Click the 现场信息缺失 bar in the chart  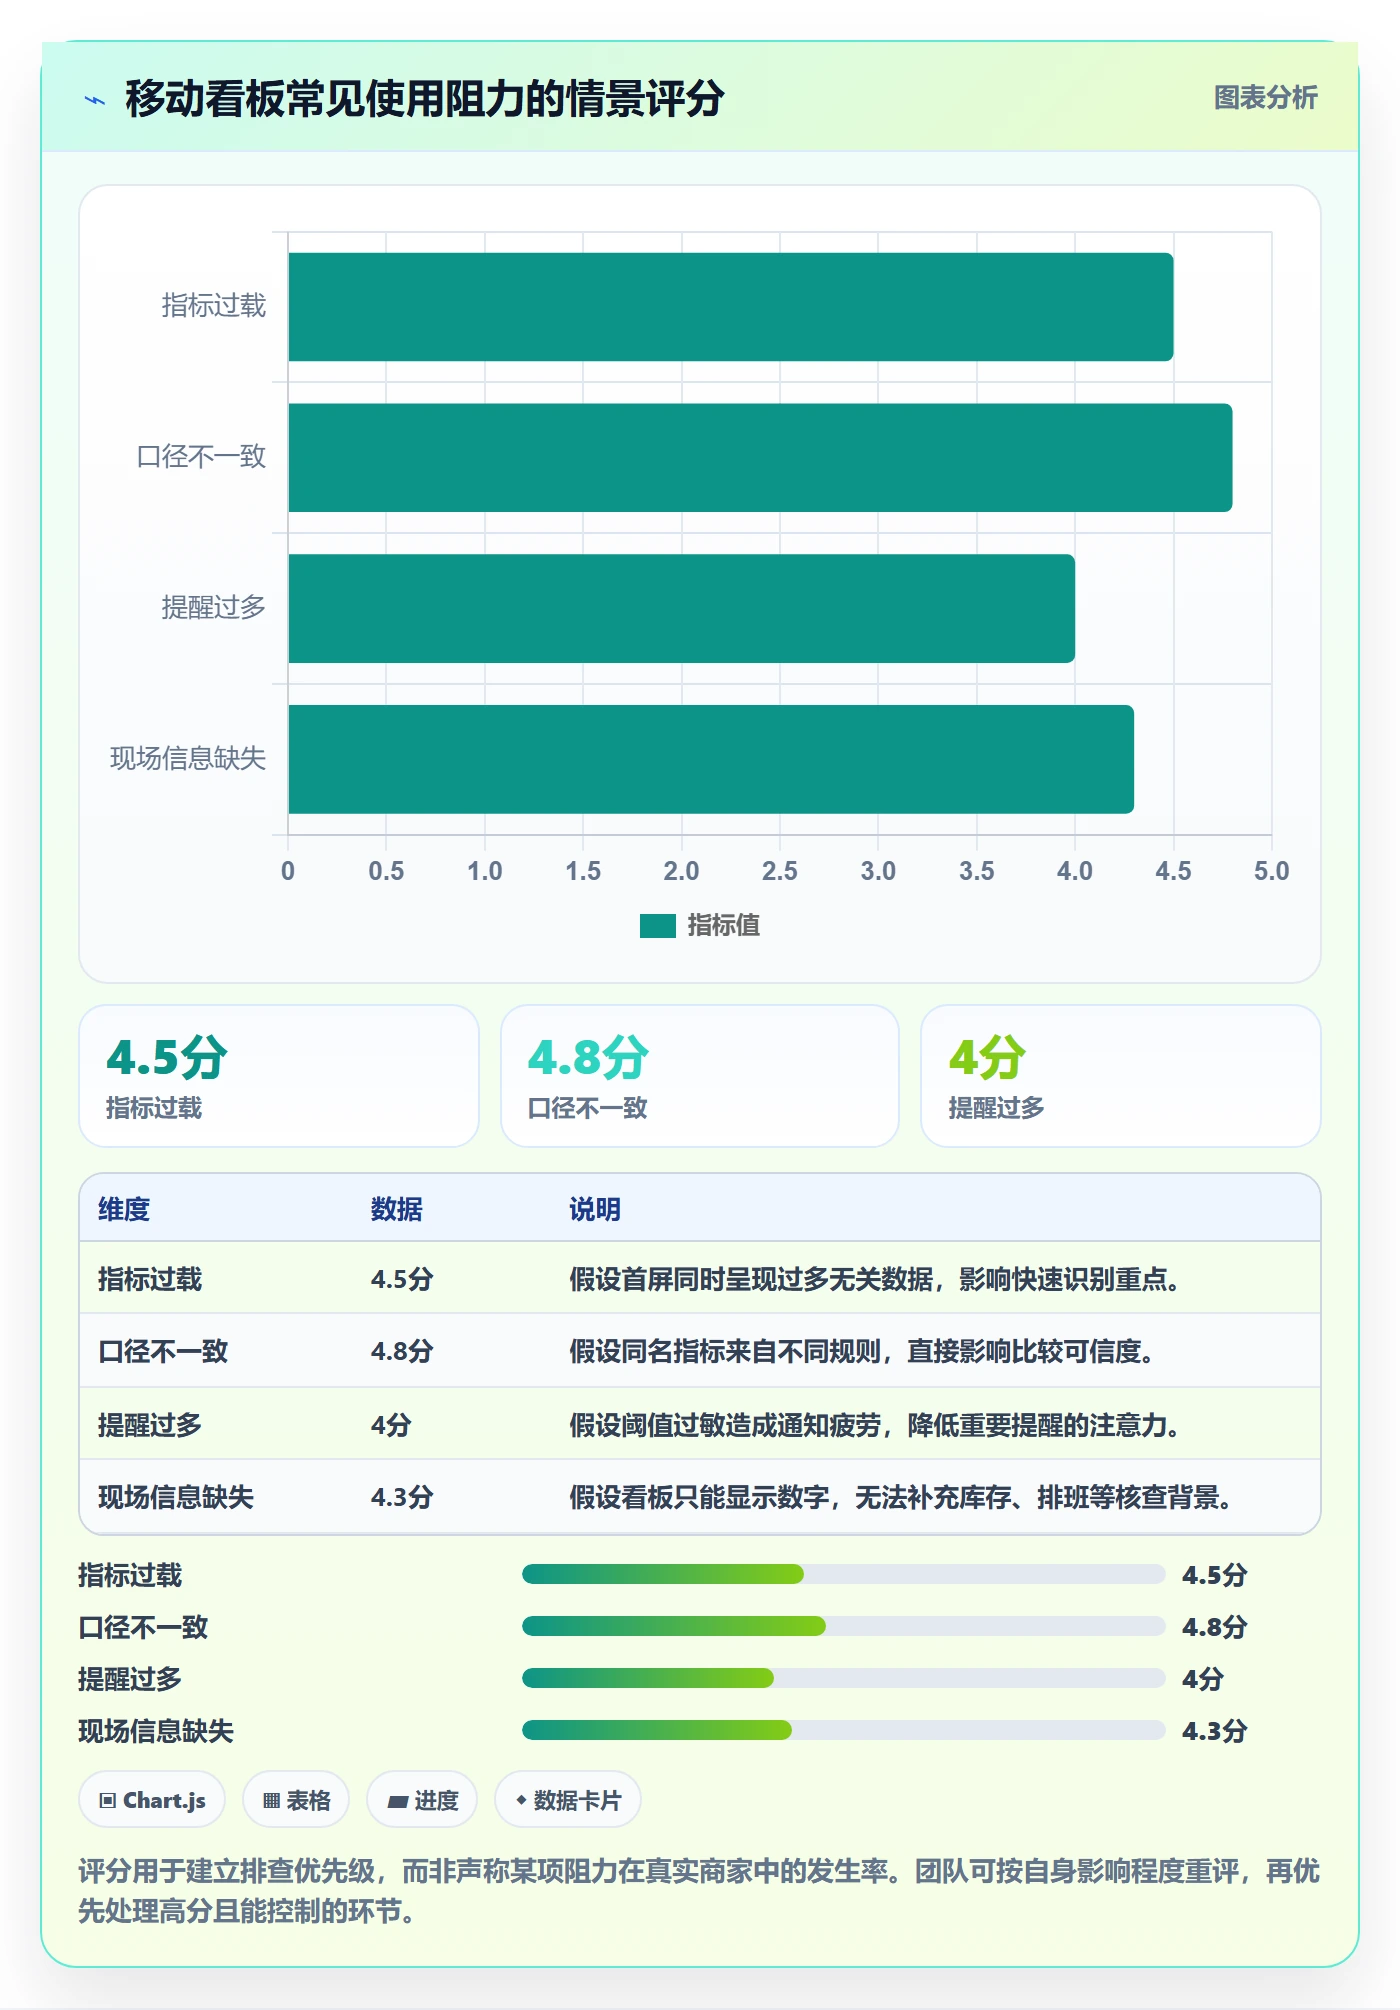pyautogui.click(x=711, y=759)
